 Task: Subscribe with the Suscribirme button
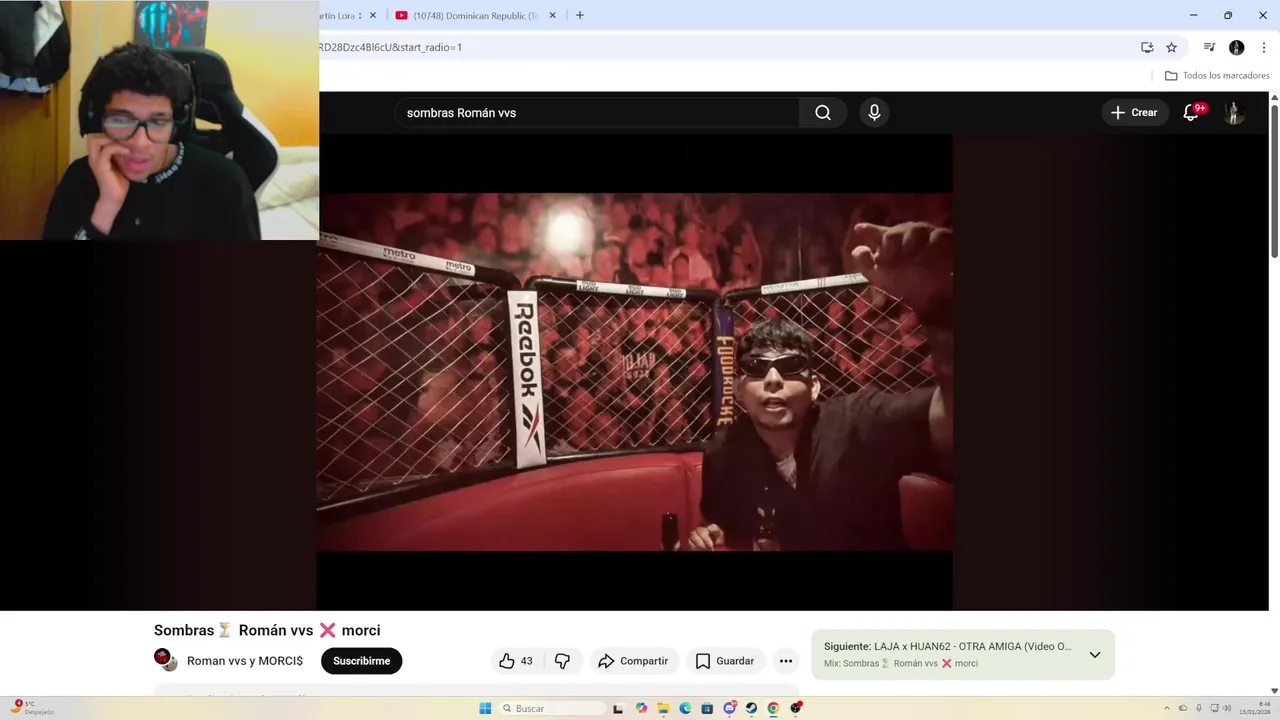361,661
